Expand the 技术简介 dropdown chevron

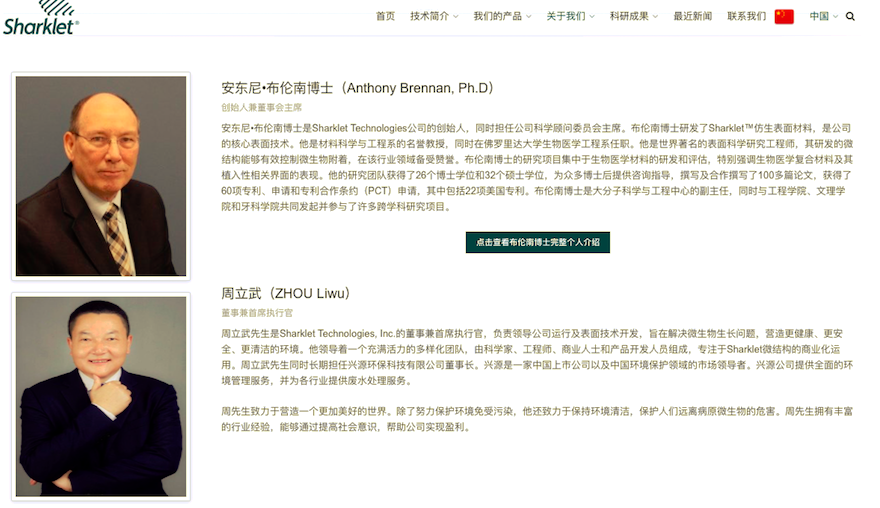point(456,17)
